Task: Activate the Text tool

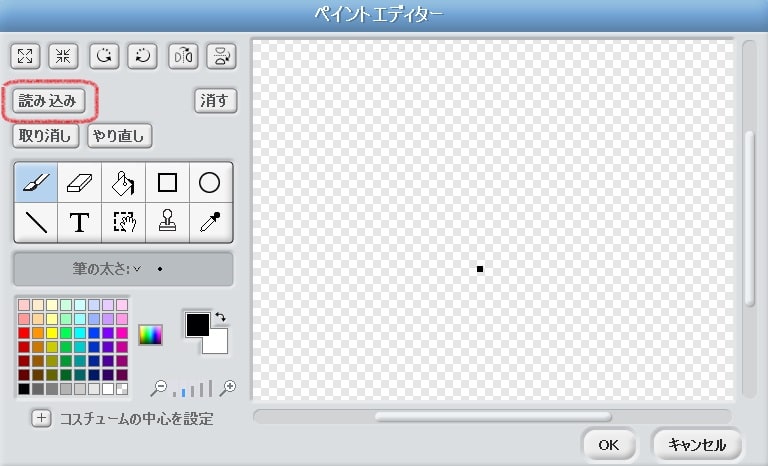Action: pyautogui.click(x=79, y=222)
